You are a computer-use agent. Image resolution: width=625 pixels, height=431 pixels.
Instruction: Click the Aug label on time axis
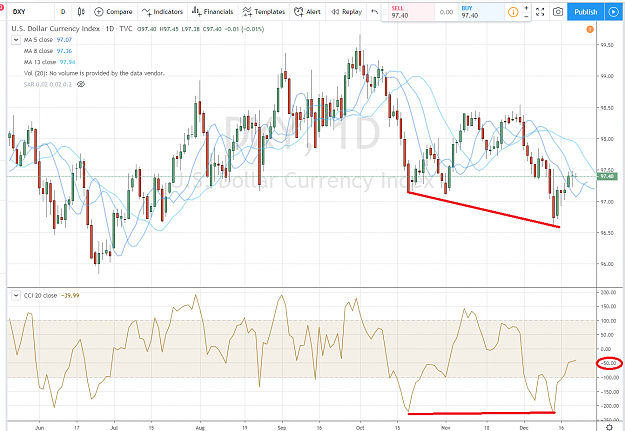pos(200,427)
